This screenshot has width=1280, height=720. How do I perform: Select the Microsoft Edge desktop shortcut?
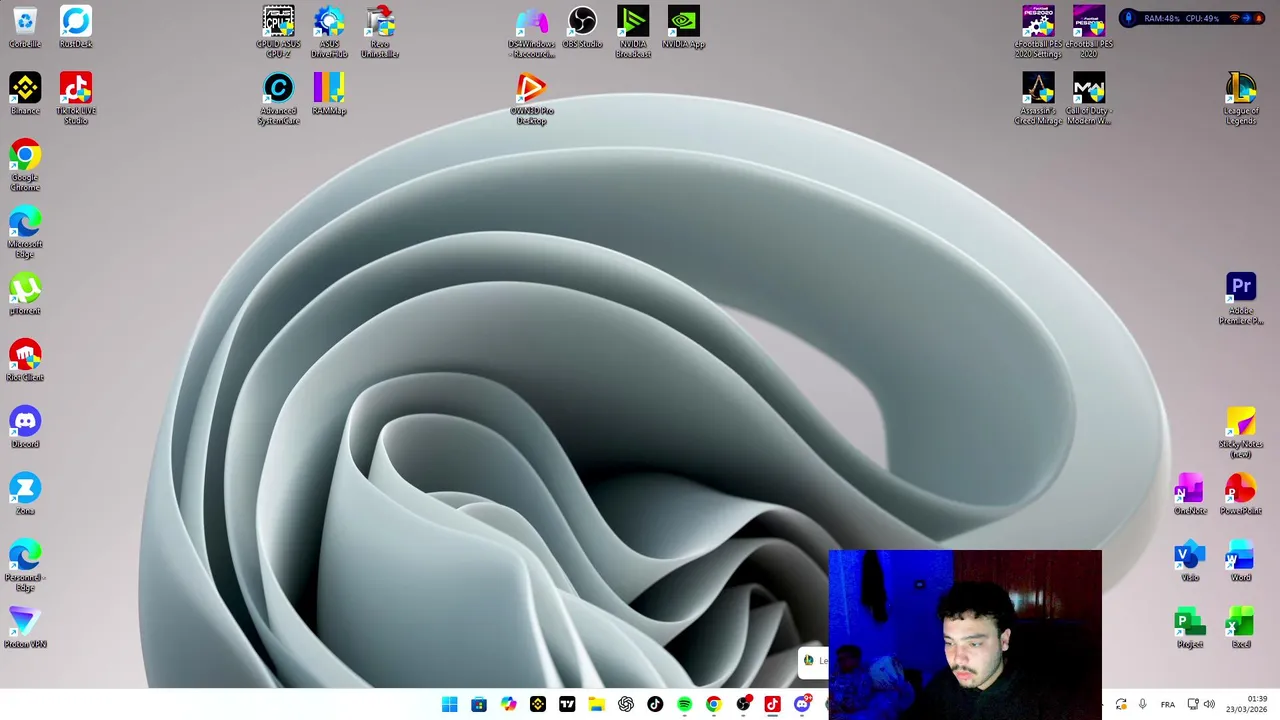[25, 232]
